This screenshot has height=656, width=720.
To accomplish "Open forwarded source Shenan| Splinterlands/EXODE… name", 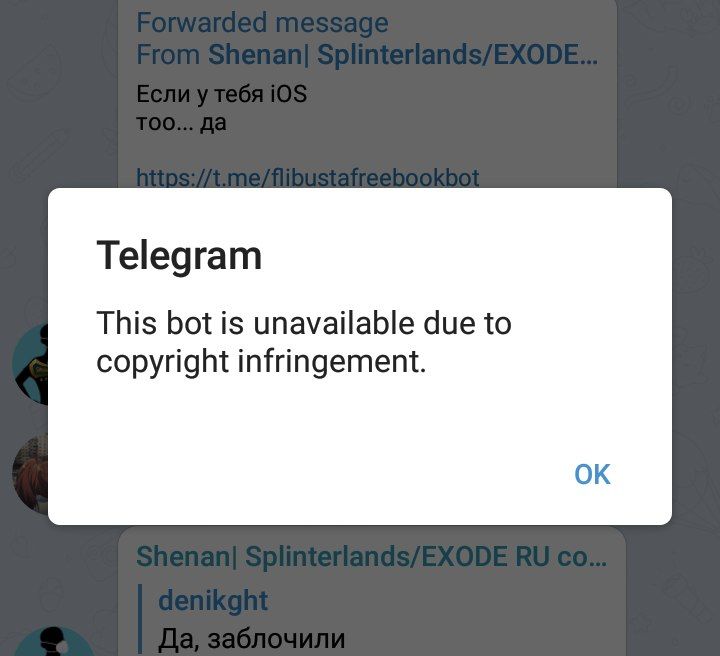I will tap(403, 55).
